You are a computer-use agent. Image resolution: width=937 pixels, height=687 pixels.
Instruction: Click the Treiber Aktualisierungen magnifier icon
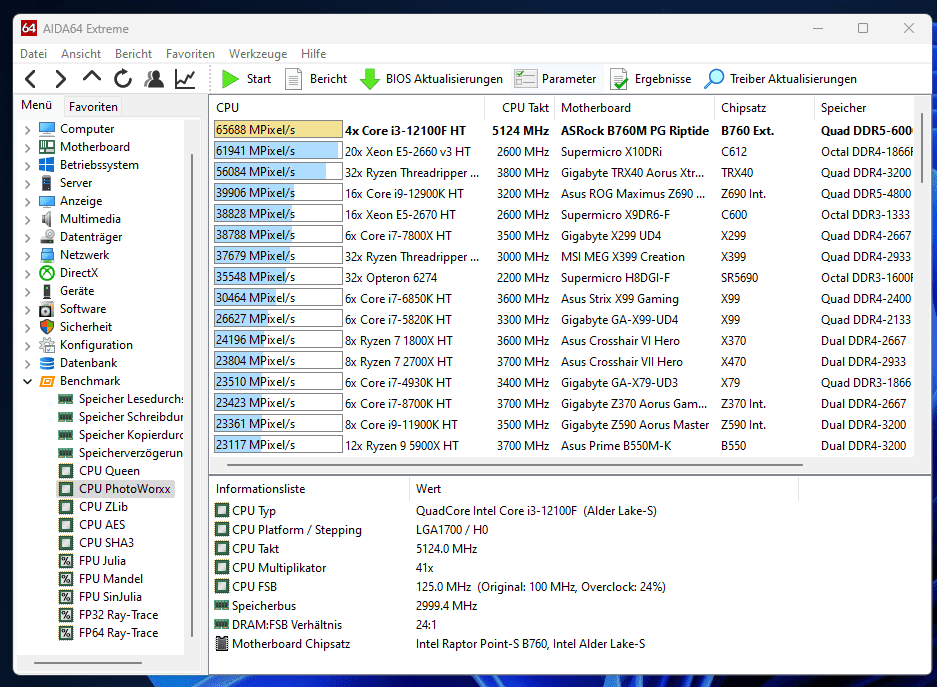(714, 79)
